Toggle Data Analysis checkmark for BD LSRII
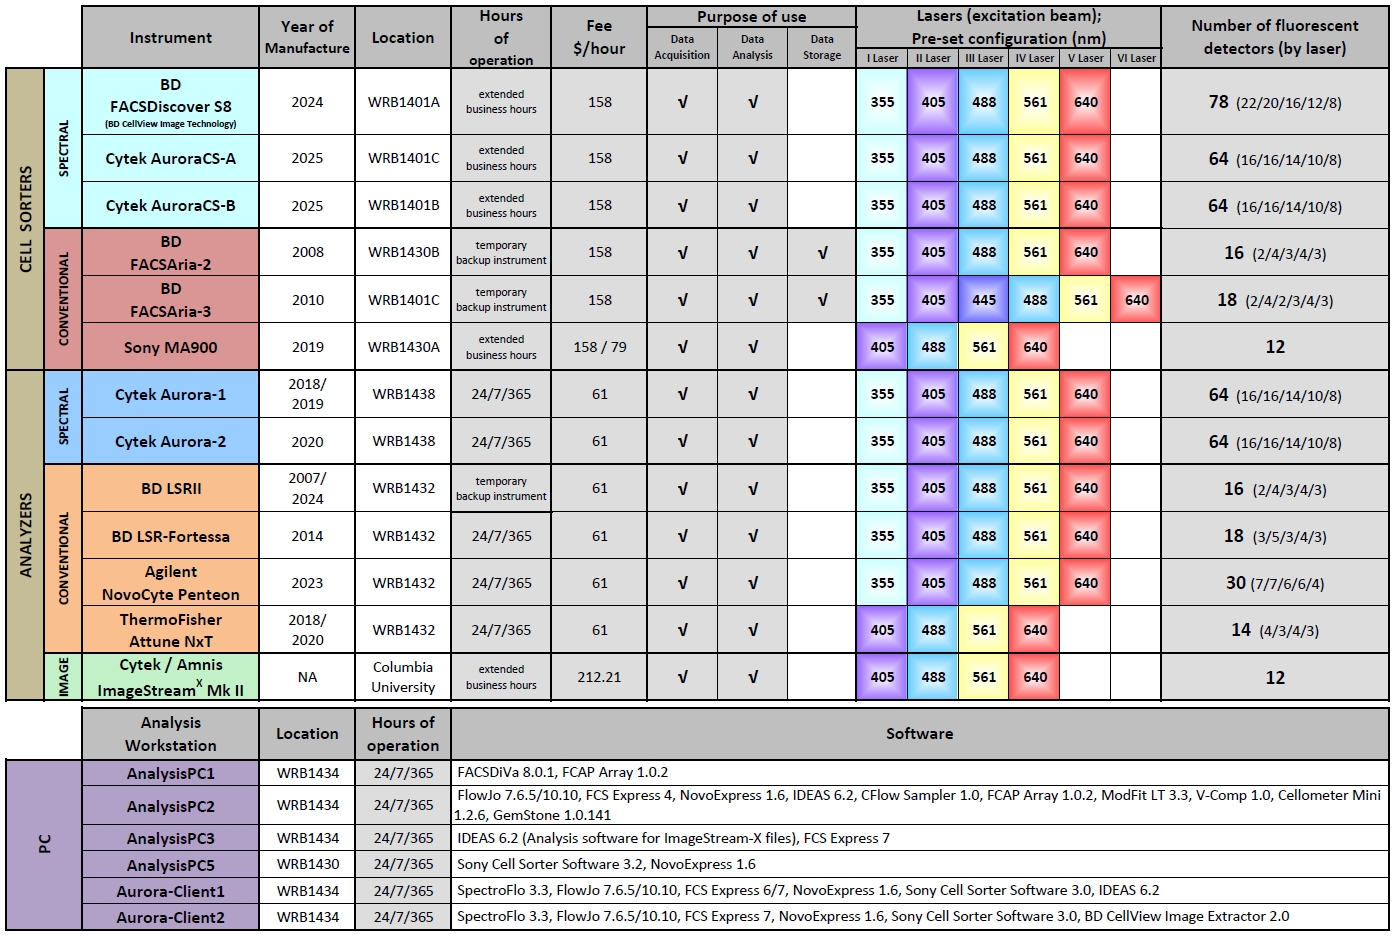This screenshot has height=938, width=1396. click(x=752, y=487)
